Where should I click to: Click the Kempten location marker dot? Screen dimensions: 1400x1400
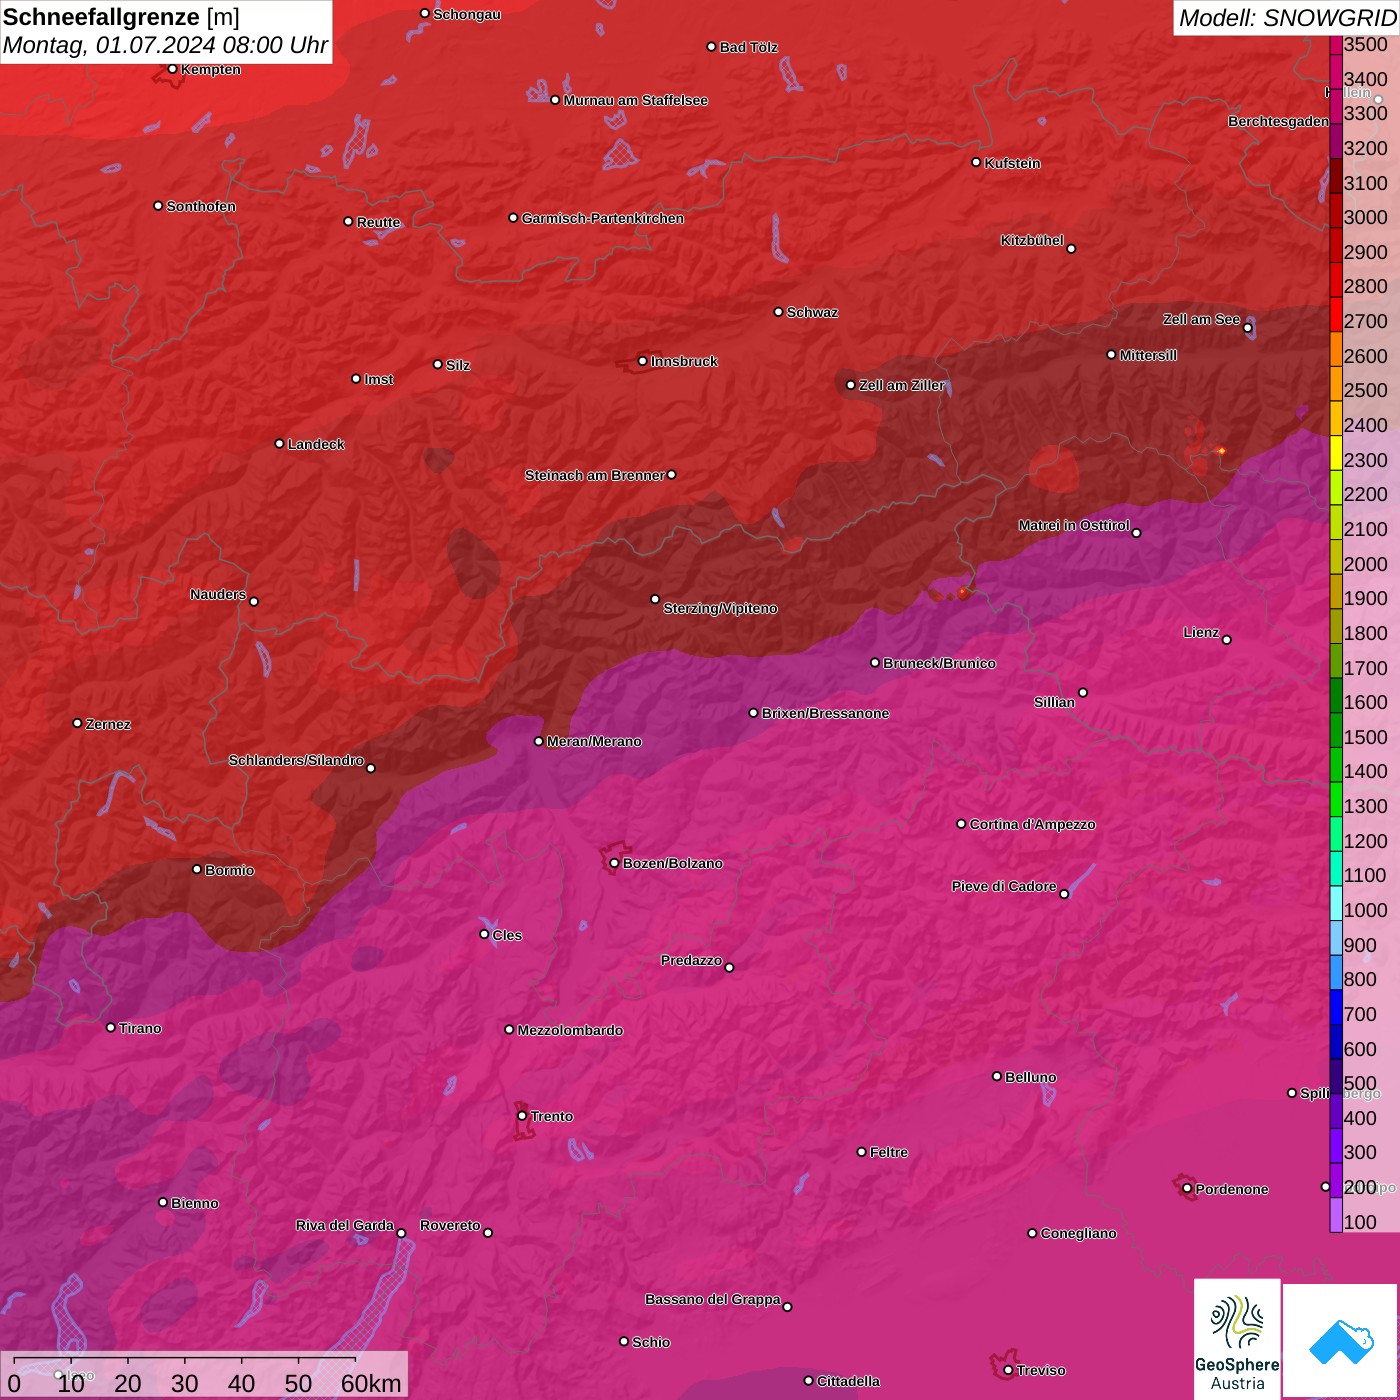coord(173,69)
